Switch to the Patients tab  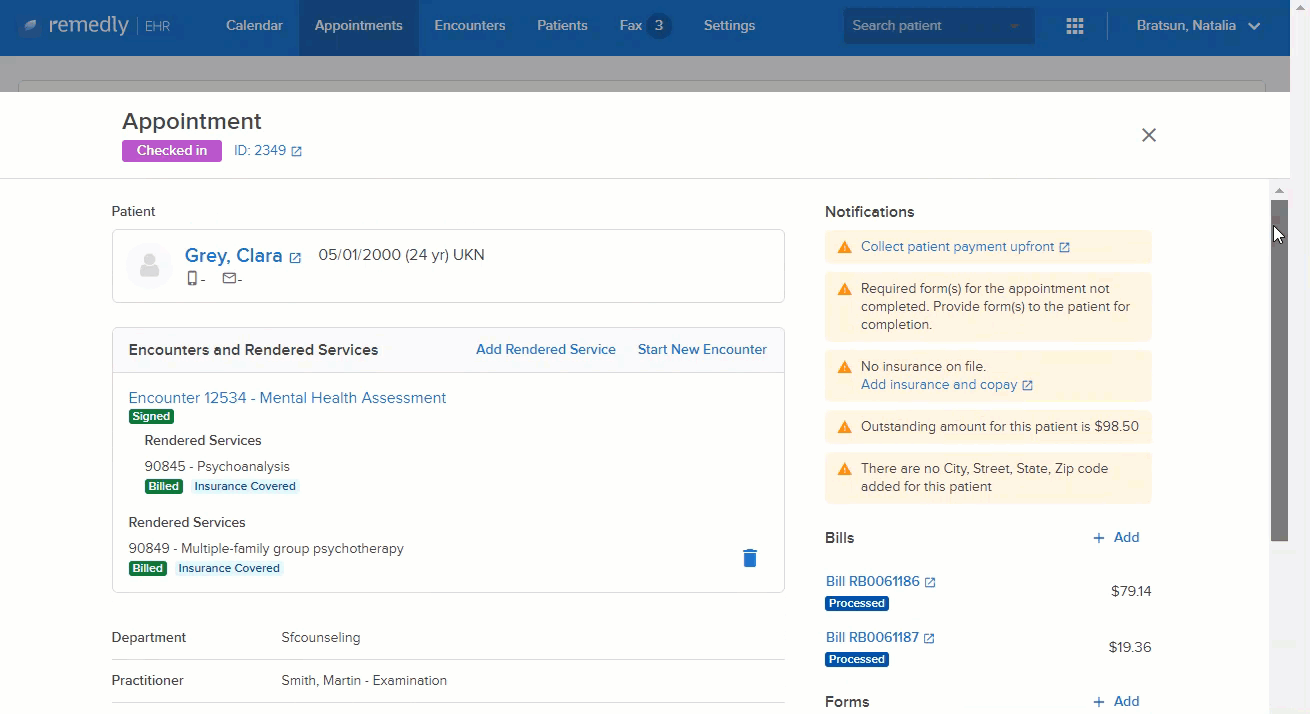click(x=562, y=26)
